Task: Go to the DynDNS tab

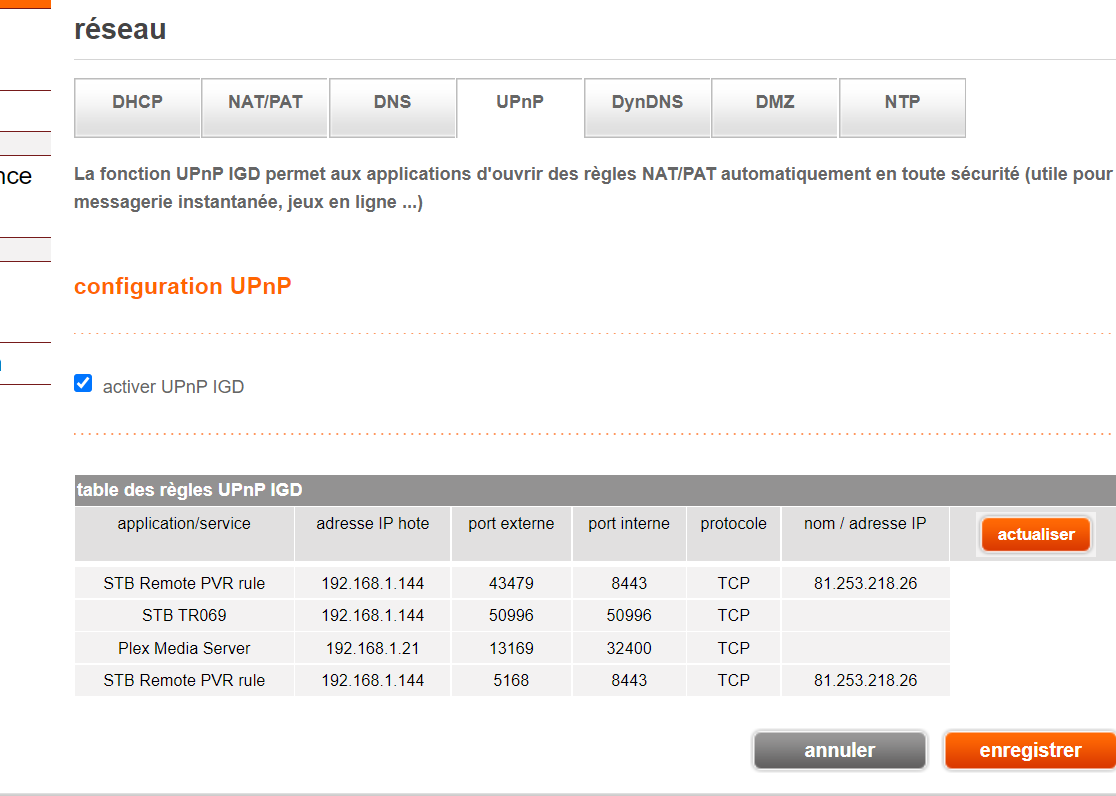Action: click(x=647, y=103)
